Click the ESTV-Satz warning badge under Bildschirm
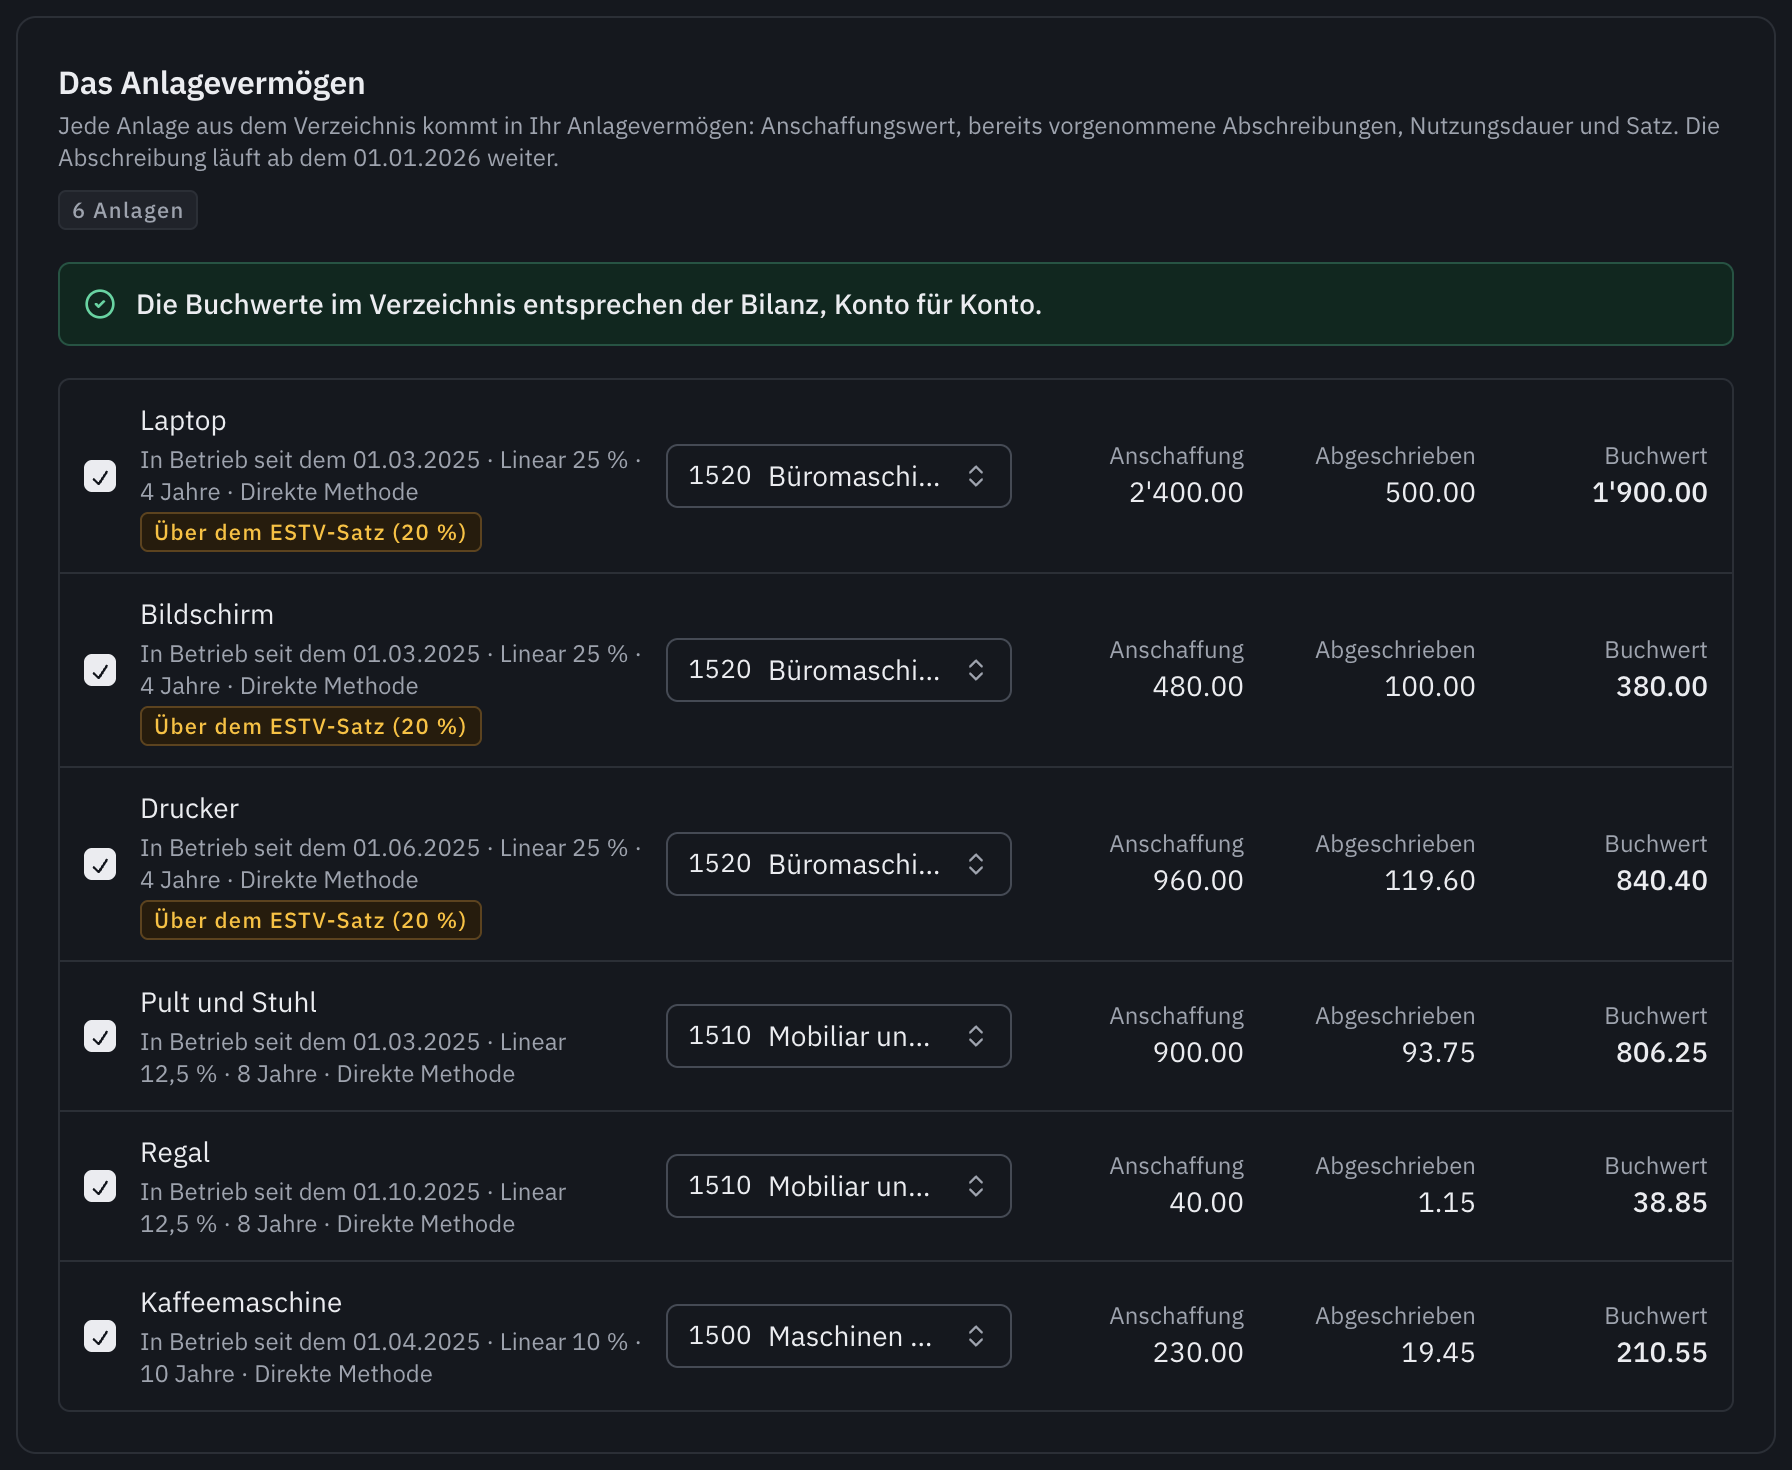Image resolution: width=1792 pixels, height=1470 pixels. 310,726
